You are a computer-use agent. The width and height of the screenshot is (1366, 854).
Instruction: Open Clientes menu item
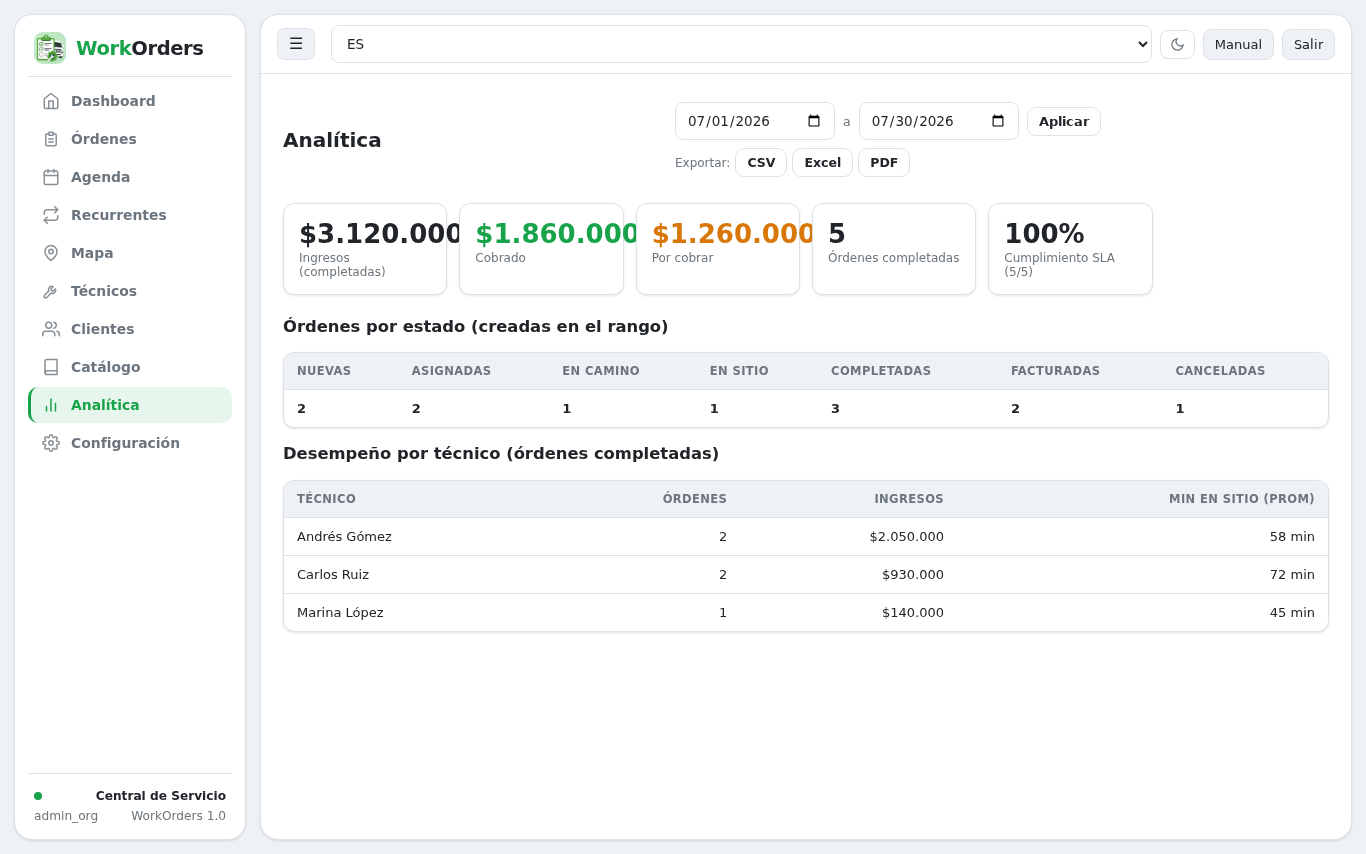click(x=130, y=329)
